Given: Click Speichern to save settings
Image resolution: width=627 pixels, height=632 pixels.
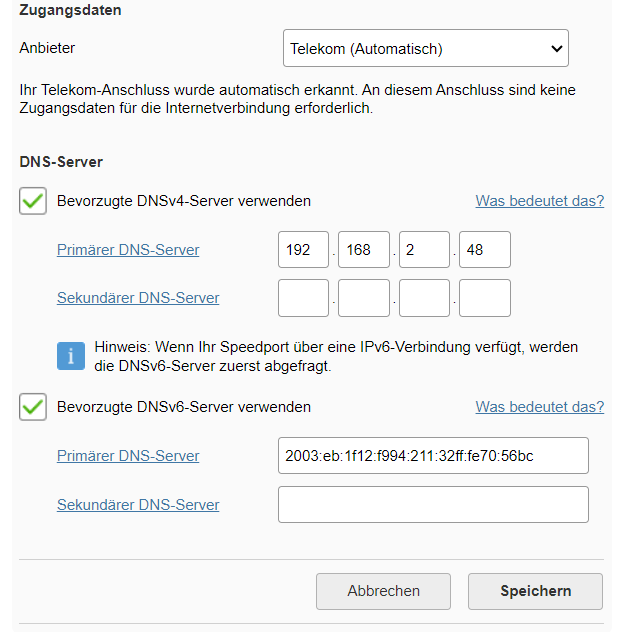Looking at the screenshot, I should click(x=535, y=591).
